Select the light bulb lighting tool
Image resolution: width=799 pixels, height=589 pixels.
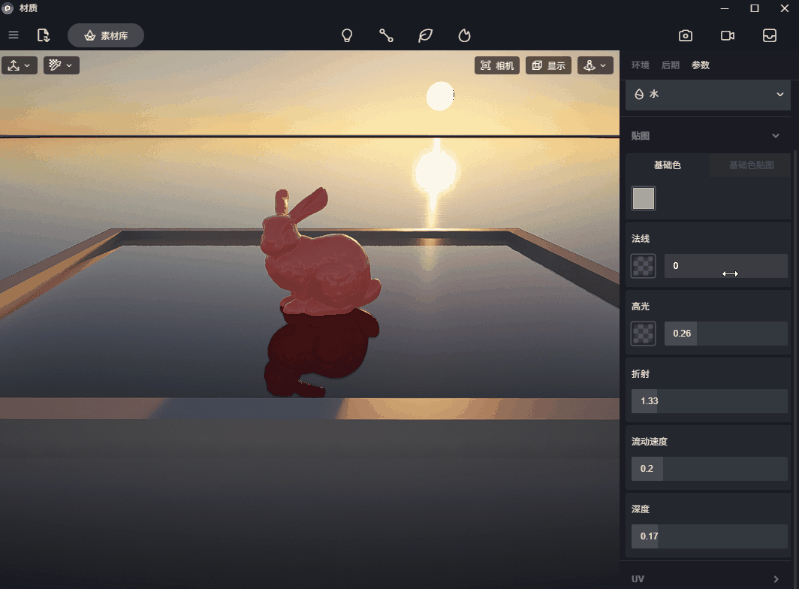click(x=347, y=35)
